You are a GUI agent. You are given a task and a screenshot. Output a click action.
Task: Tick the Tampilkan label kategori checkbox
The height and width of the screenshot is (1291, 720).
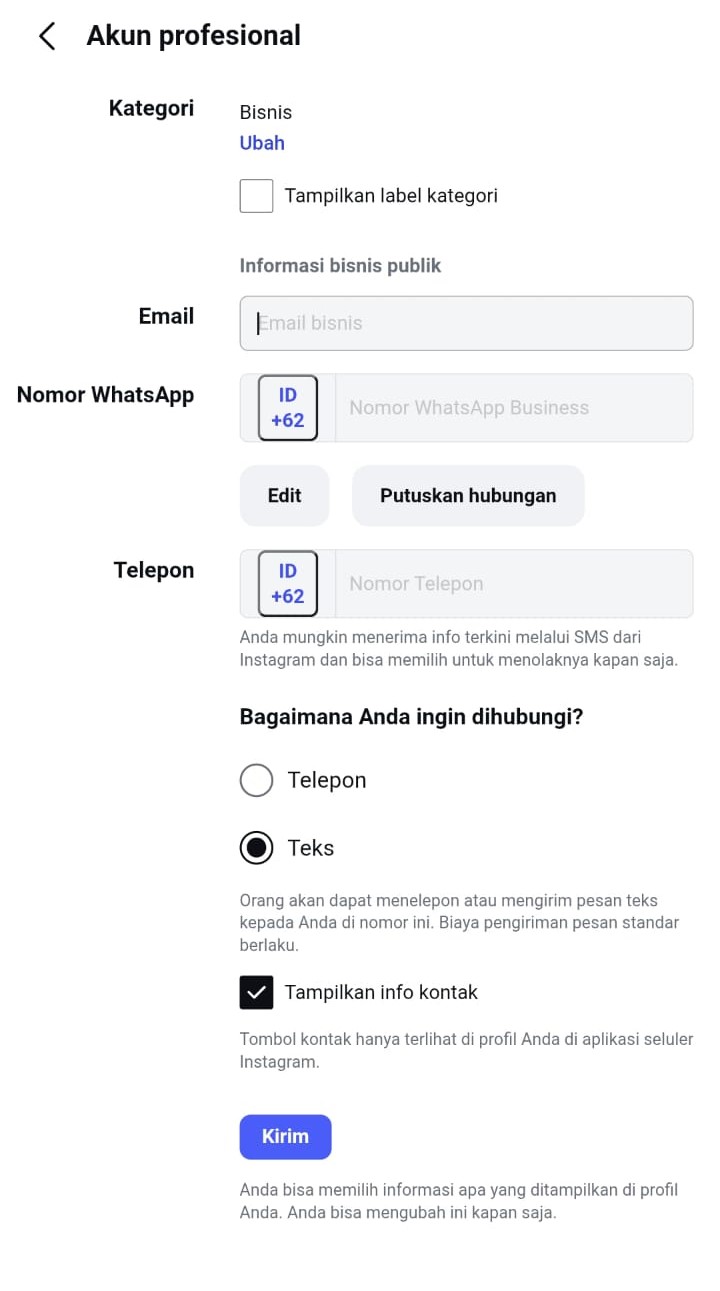tap(257, 196)
